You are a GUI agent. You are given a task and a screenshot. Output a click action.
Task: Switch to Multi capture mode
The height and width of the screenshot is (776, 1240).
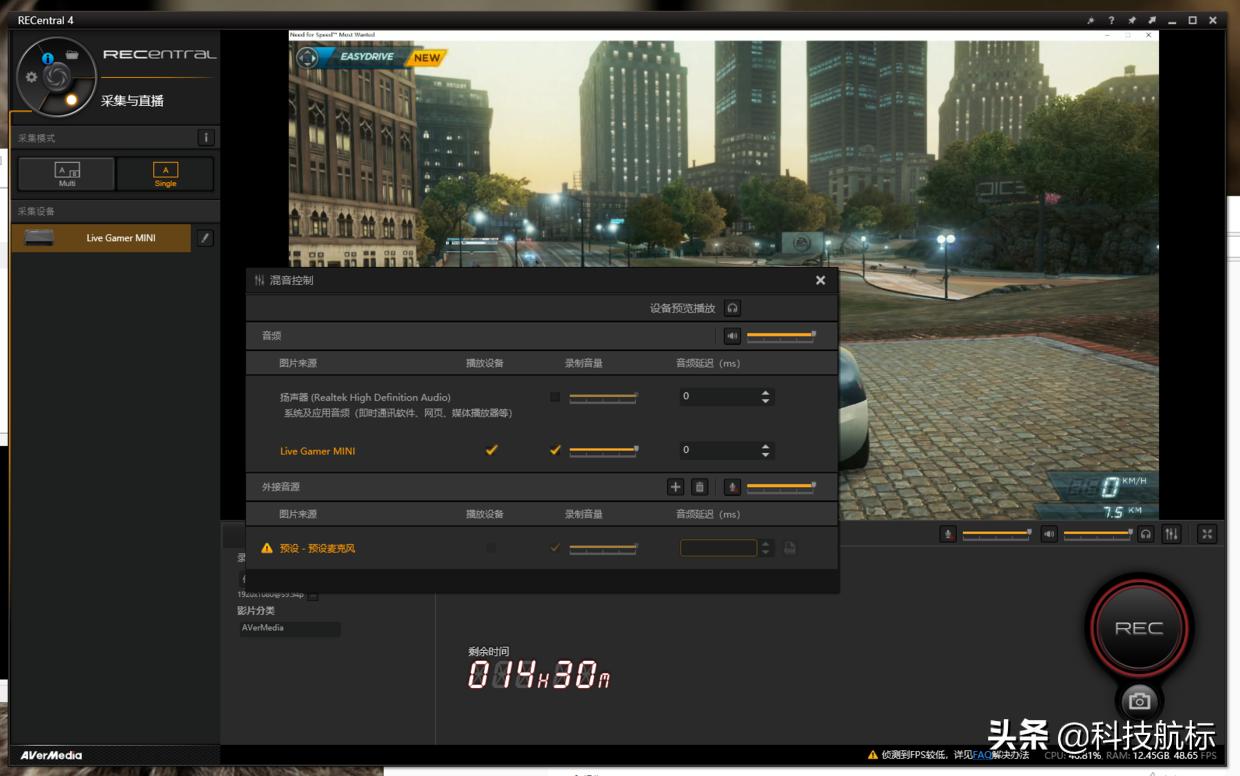click(x=67, y=174)
